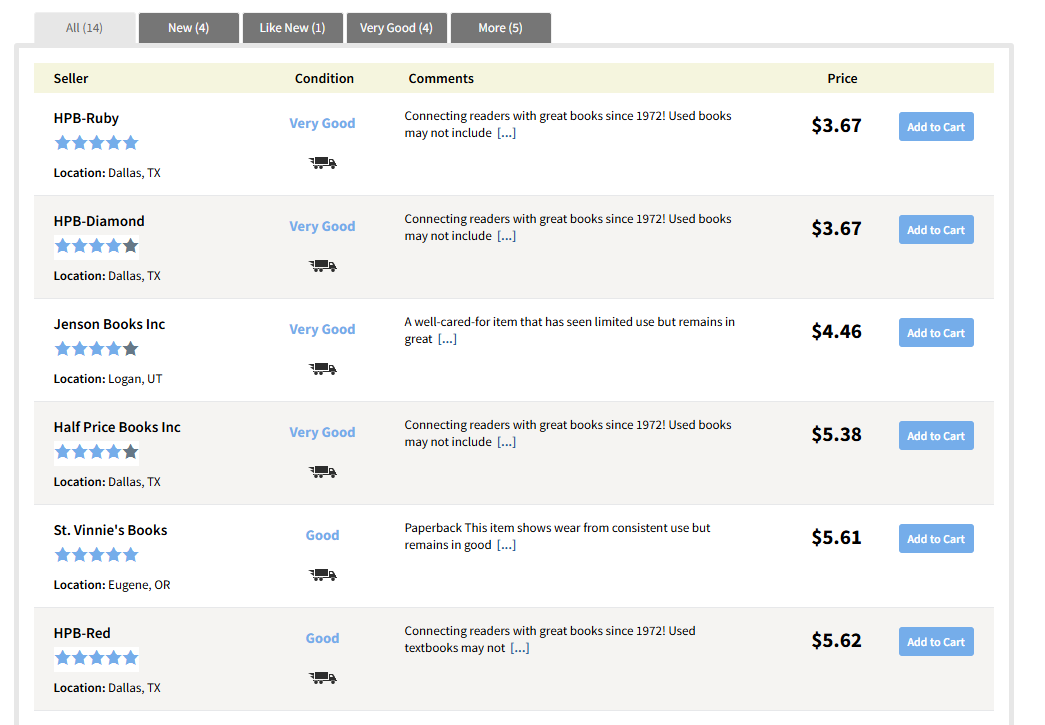Click the Comments column header
The image size is (1045, 725).
click(x=441, y=79)
